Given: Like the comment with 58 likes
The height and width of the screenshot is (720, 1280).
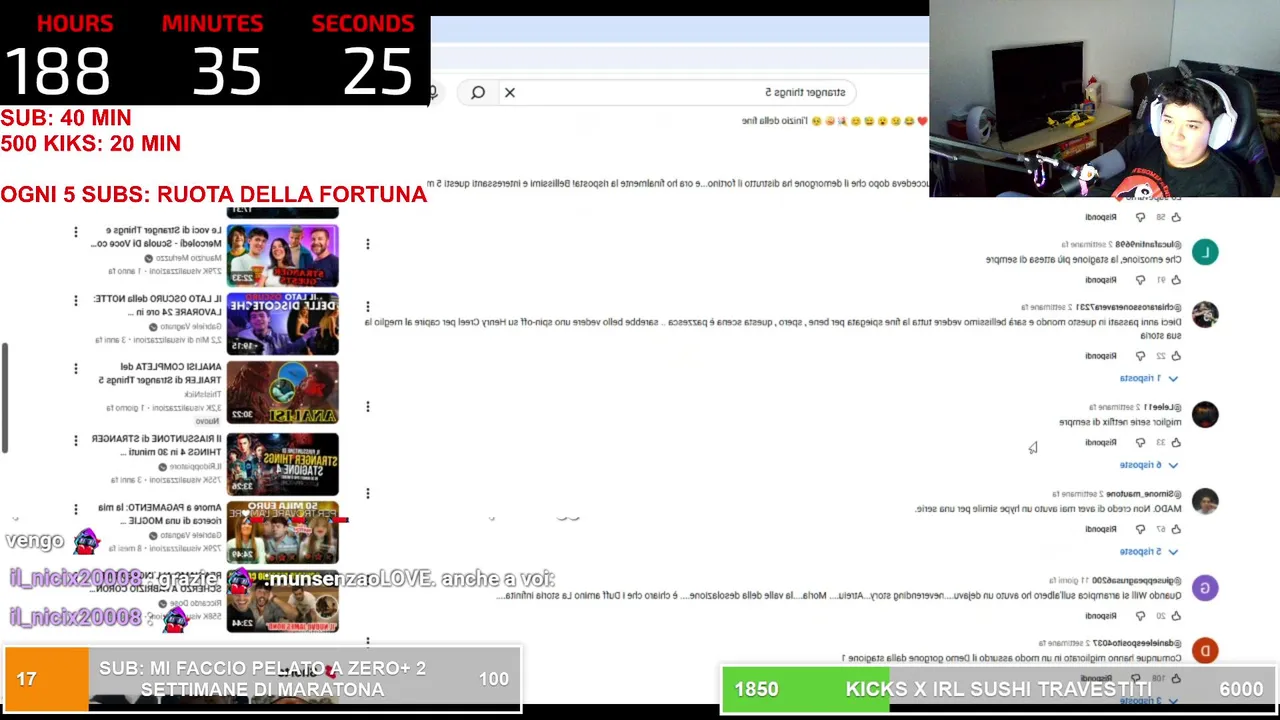Looking at the screenshot, I should point(1177,217).
